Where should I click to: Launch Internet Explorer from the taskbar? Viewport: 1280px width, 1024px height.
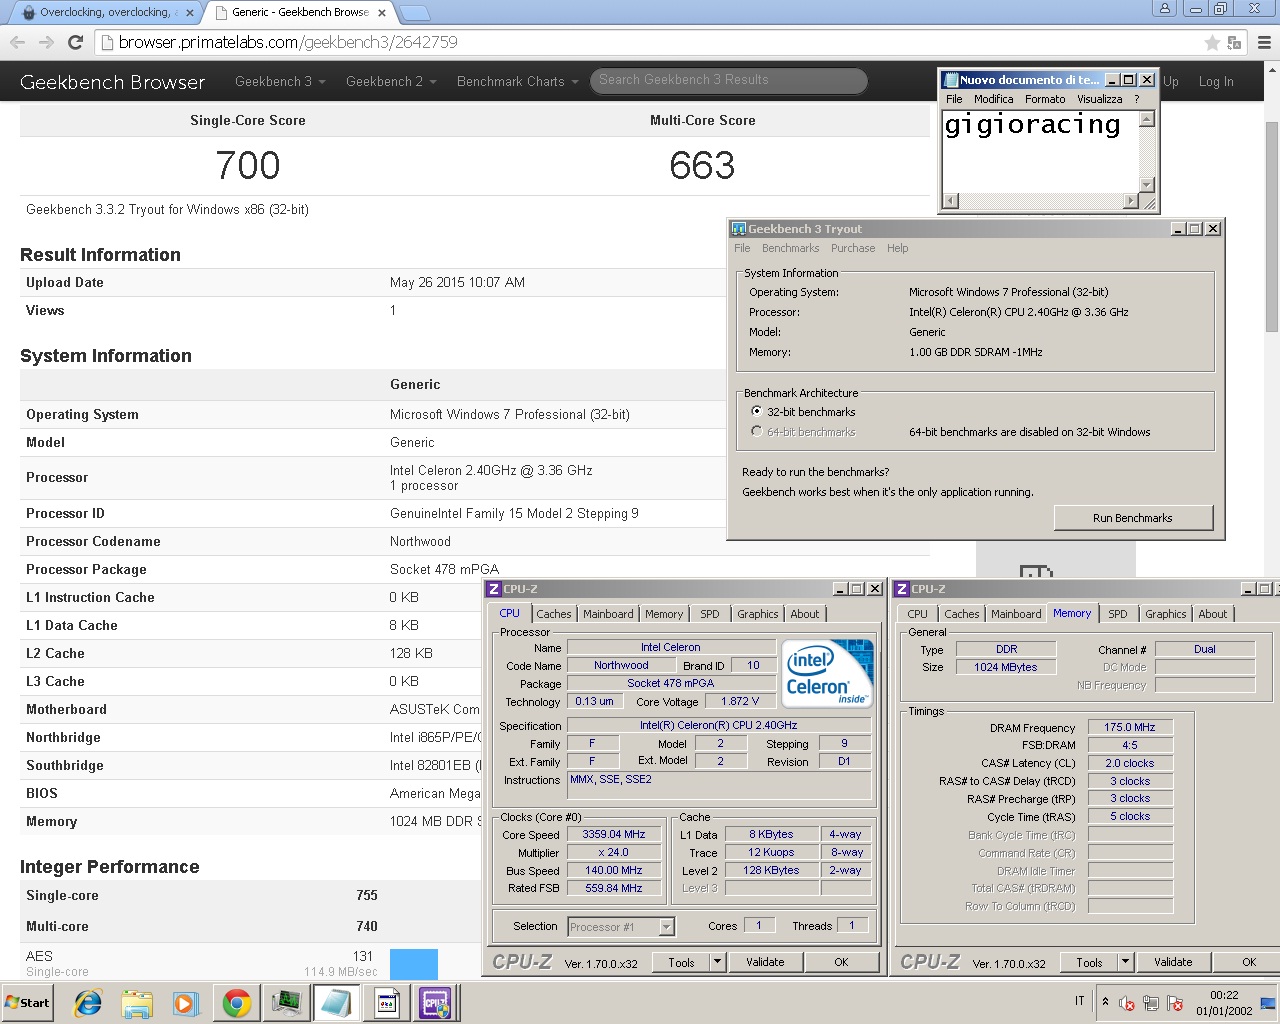point(88,1003)
